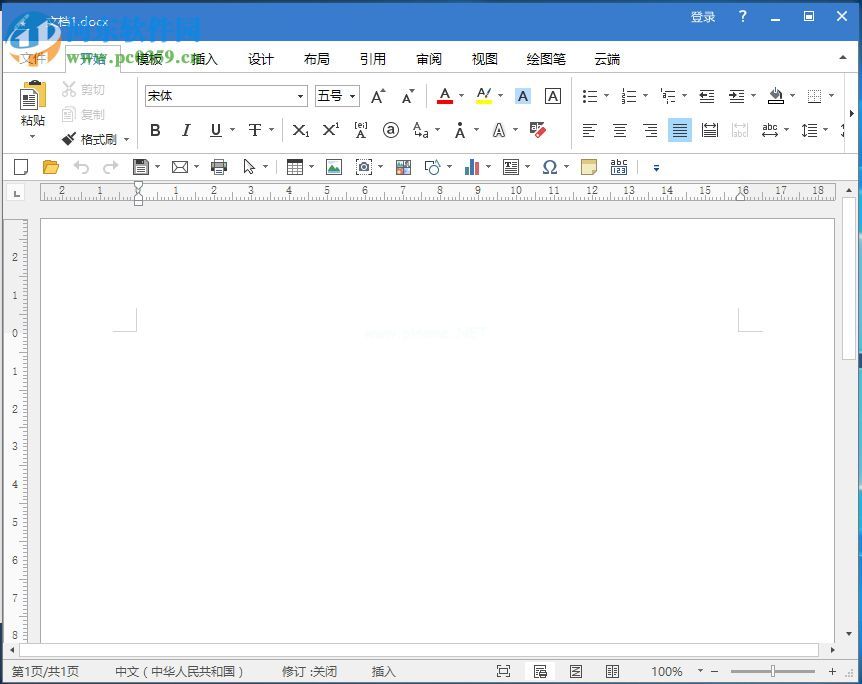The width and height of the screenshot is (862, 684).
Task: Insert a picture using the image toolbar icon
Action: pyautogui.click(x=333, y=167)
